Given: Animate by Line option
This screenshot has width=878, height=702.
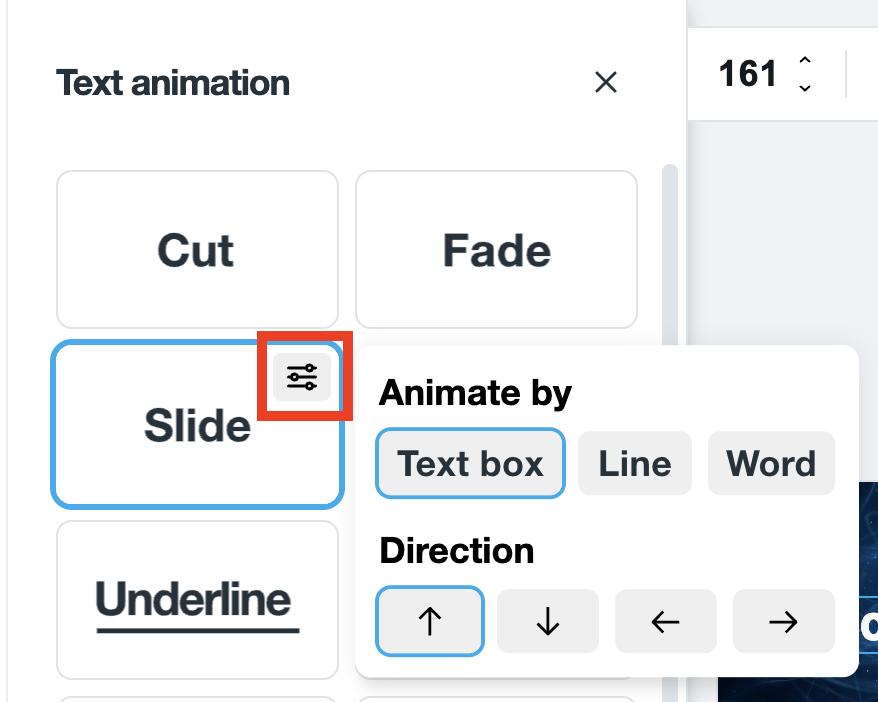Looking at the screenshot, I should 635,464.
